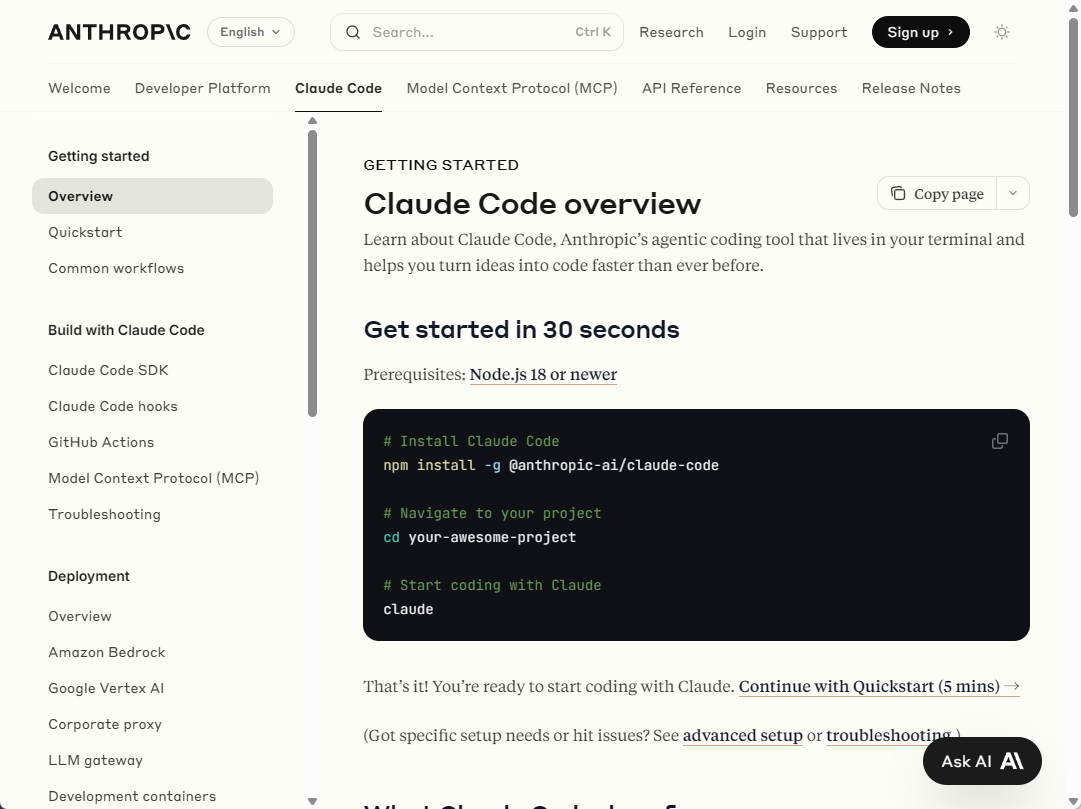Click the Node.js 18 or newer link
This screenshot has width=1081, height=809.
pos(543,374)
